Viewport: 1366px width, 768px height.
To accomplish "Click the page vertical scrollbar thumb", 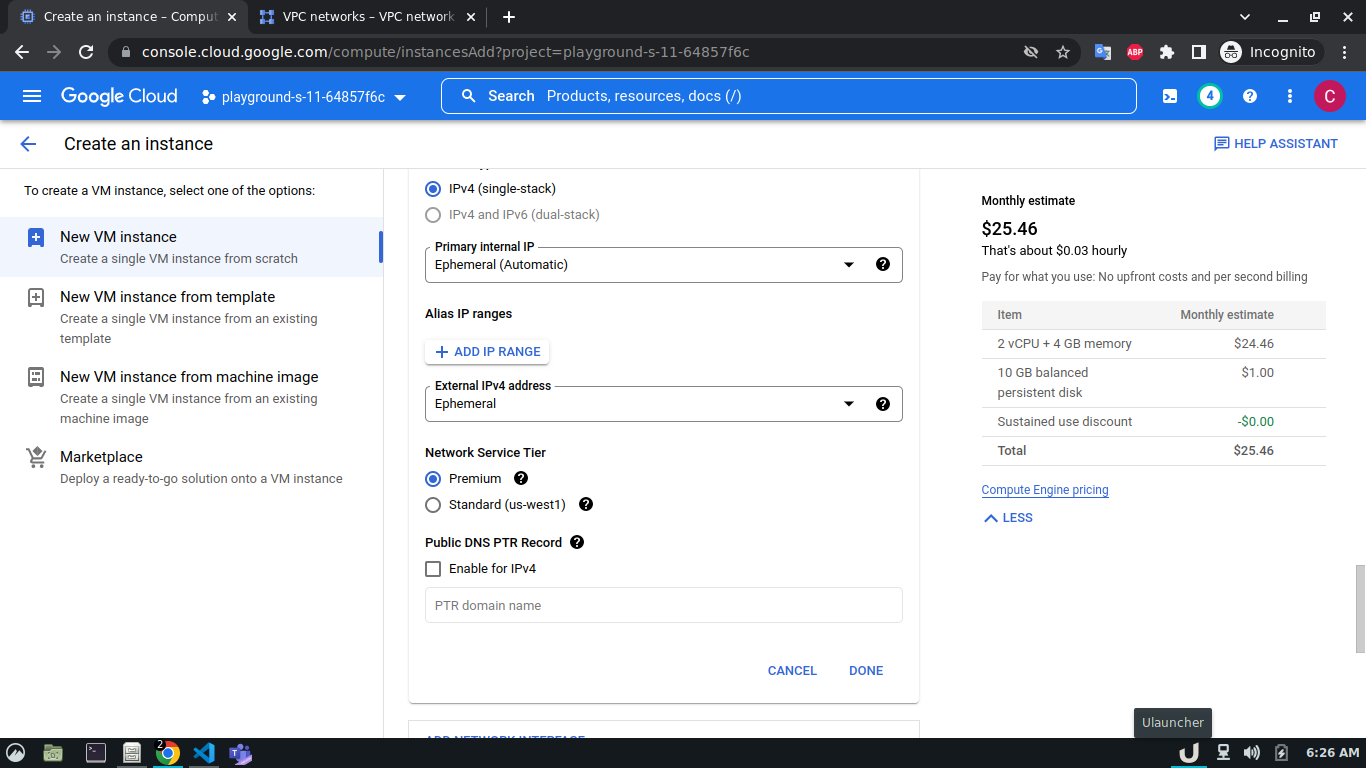I will tap(1360, 609).
